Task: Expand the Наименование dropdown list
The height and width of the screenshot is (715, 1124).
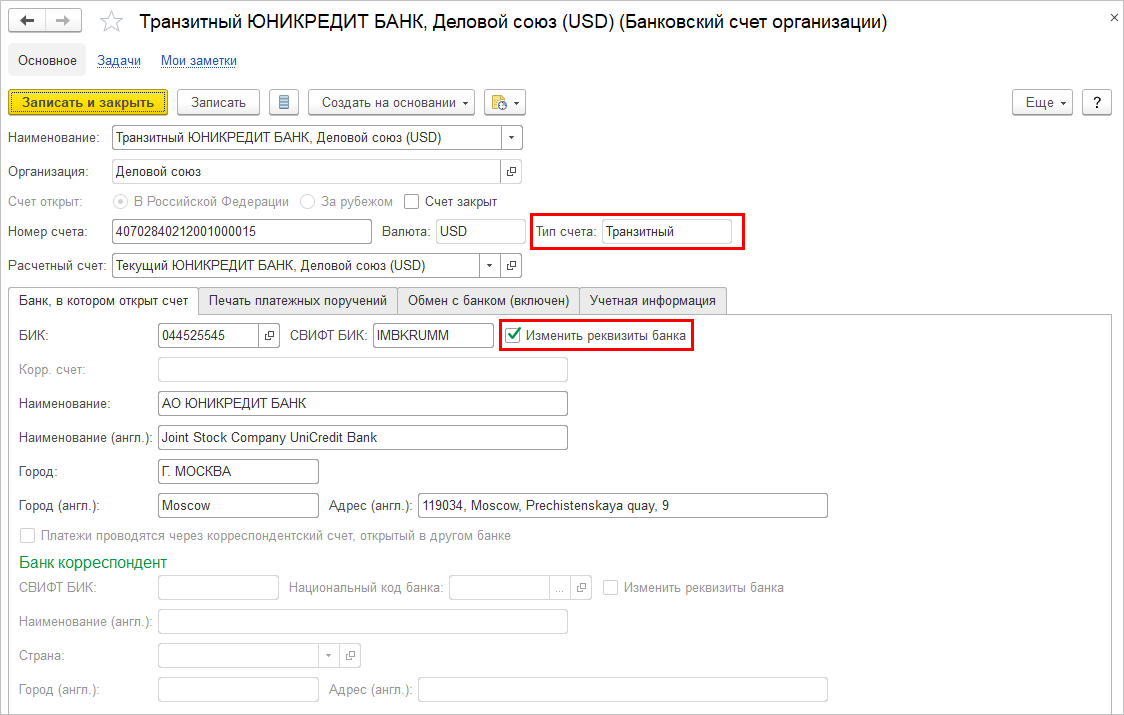Action: tap(512, 138)
